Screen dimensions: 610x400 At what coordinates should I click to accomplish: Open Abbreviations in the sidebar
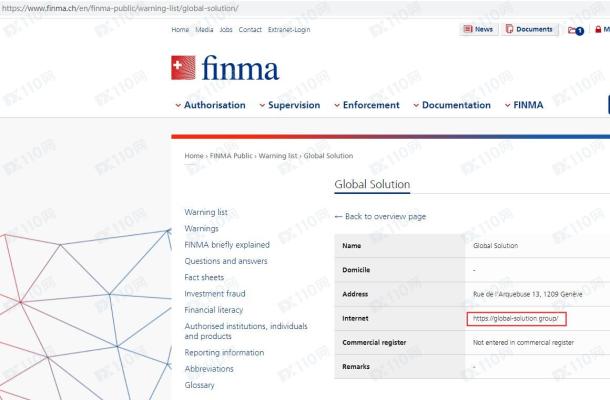click(x=209, y=369)
